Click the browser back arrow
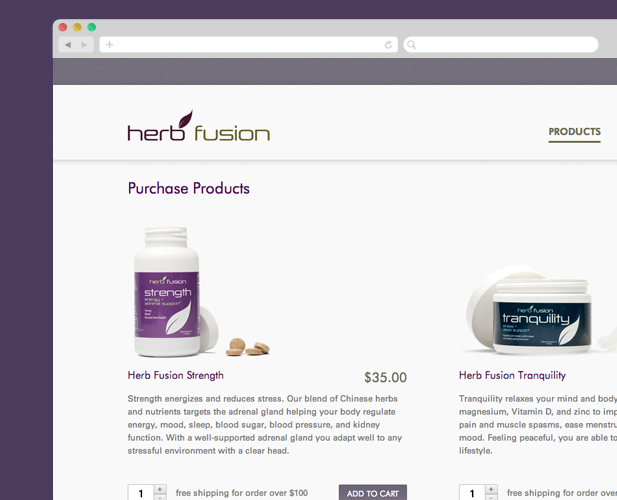This screenshot has height=500, width=617. [68, 45]
